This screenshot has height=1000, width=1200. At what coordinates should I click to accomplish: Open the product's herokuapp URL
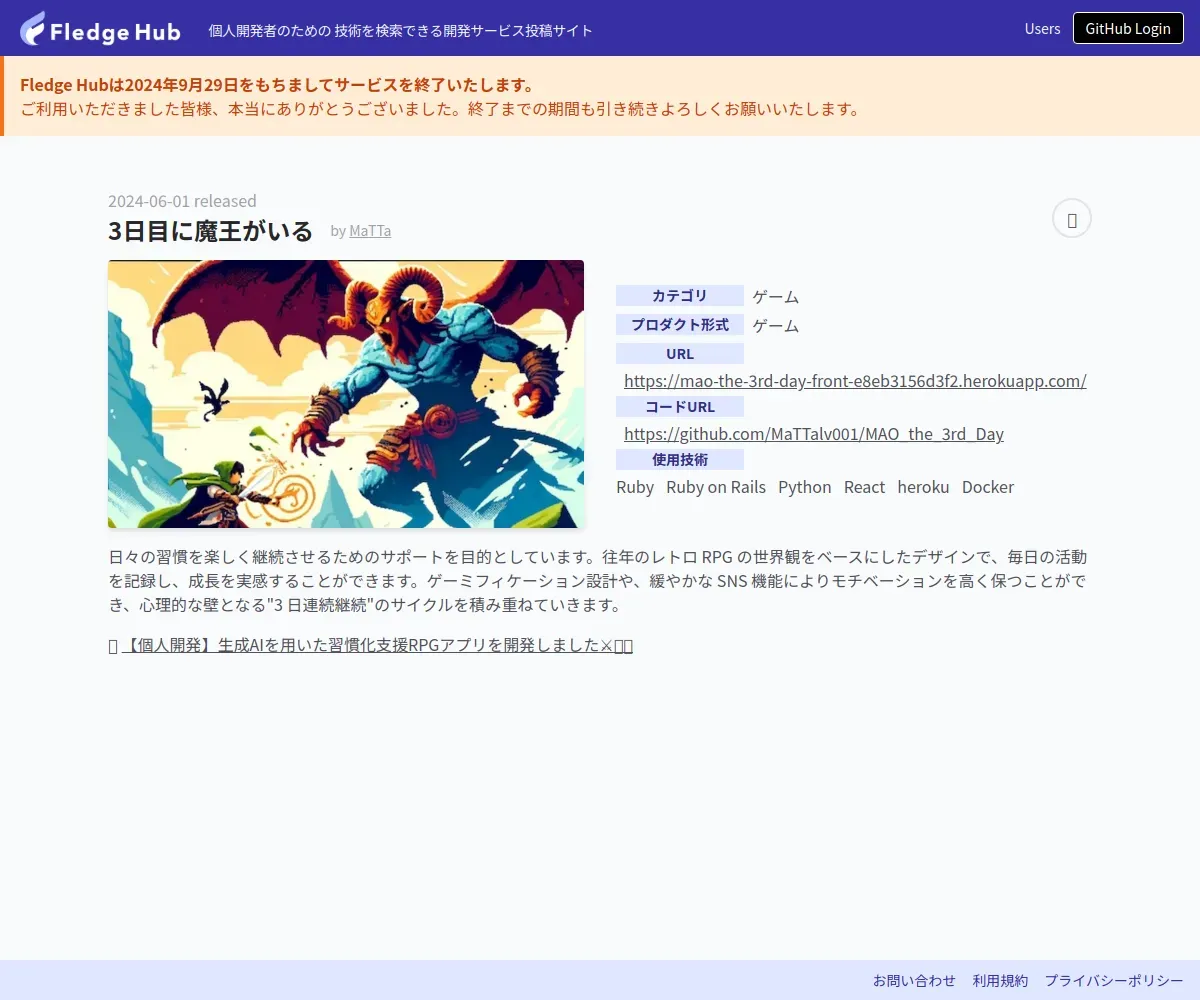click(855, 381)
